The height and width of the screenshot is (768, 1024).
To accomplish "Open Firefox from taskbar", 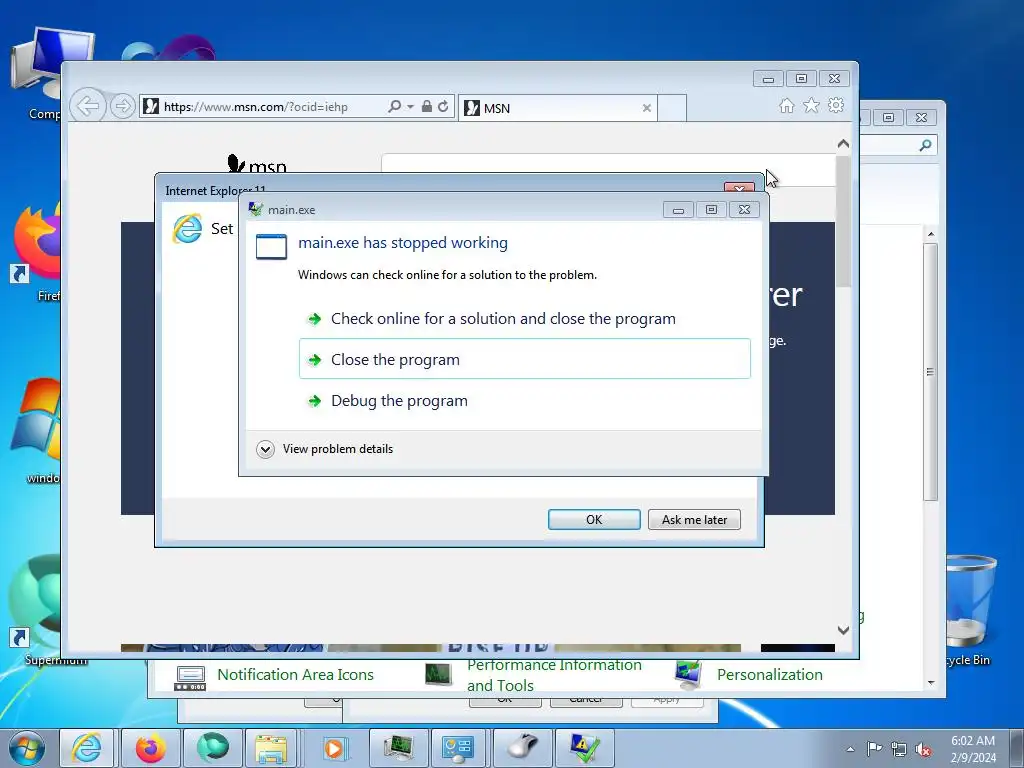I will pos(150,748).
